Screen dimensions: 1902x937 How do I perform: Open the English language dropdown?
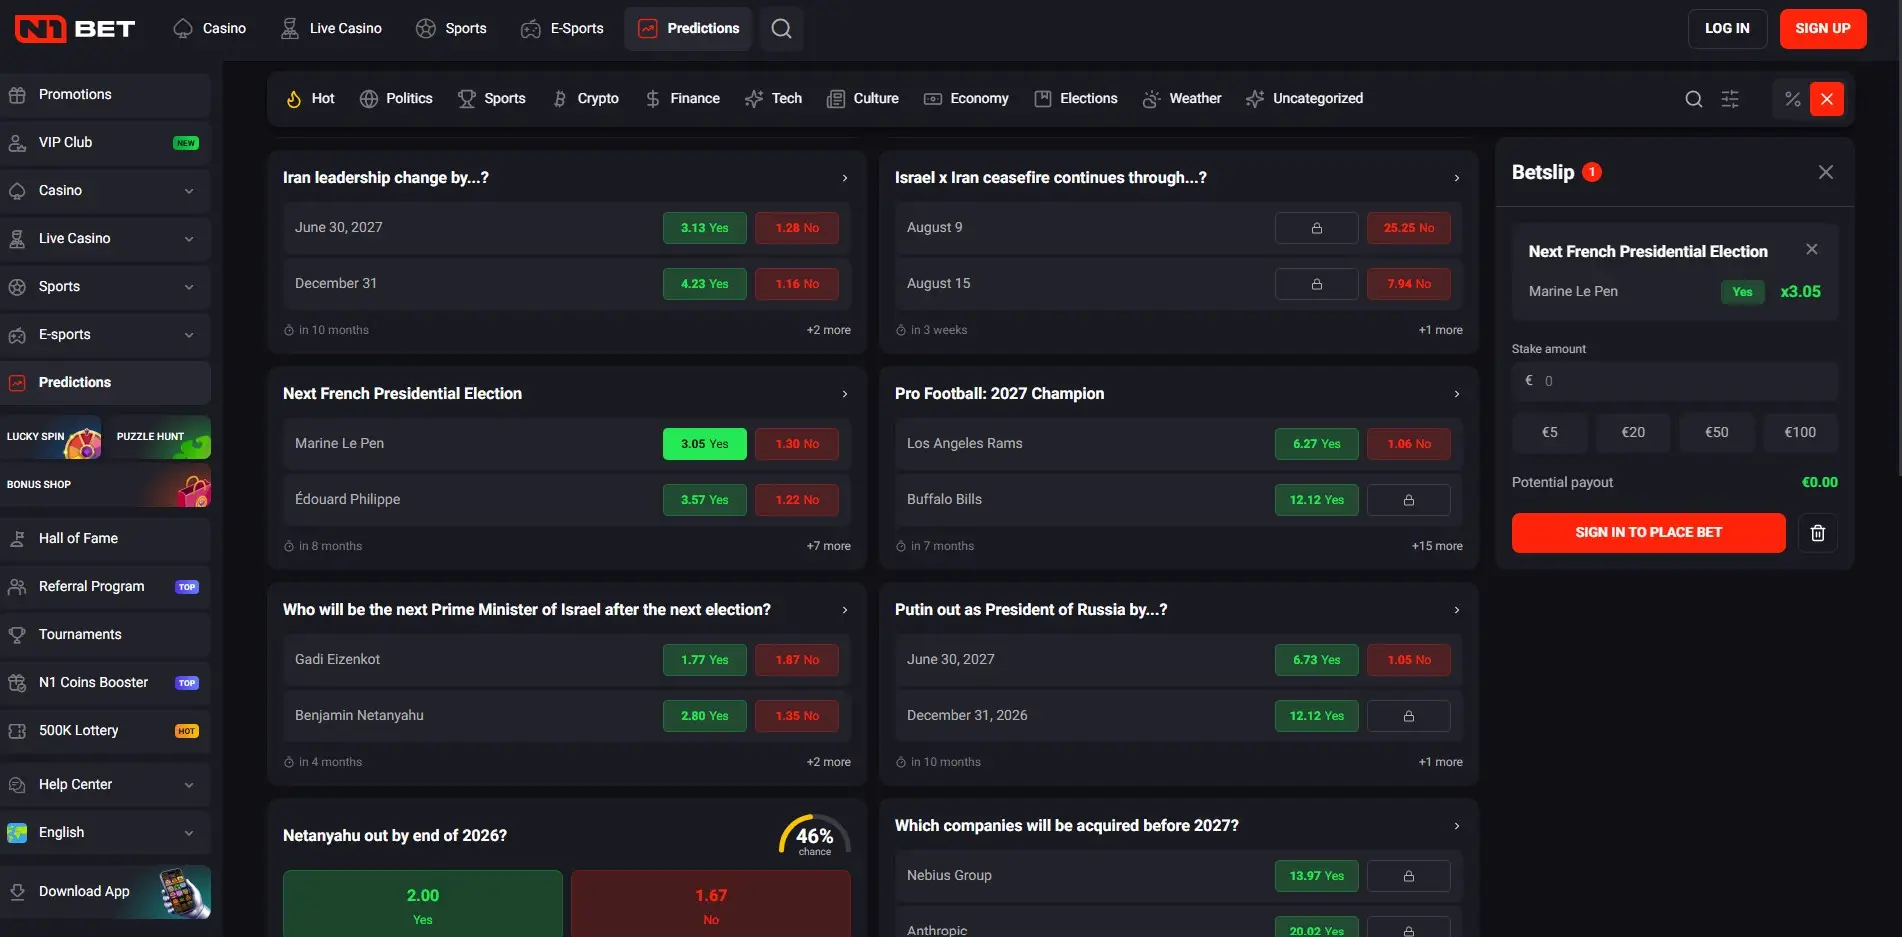[x=105, y=833]
